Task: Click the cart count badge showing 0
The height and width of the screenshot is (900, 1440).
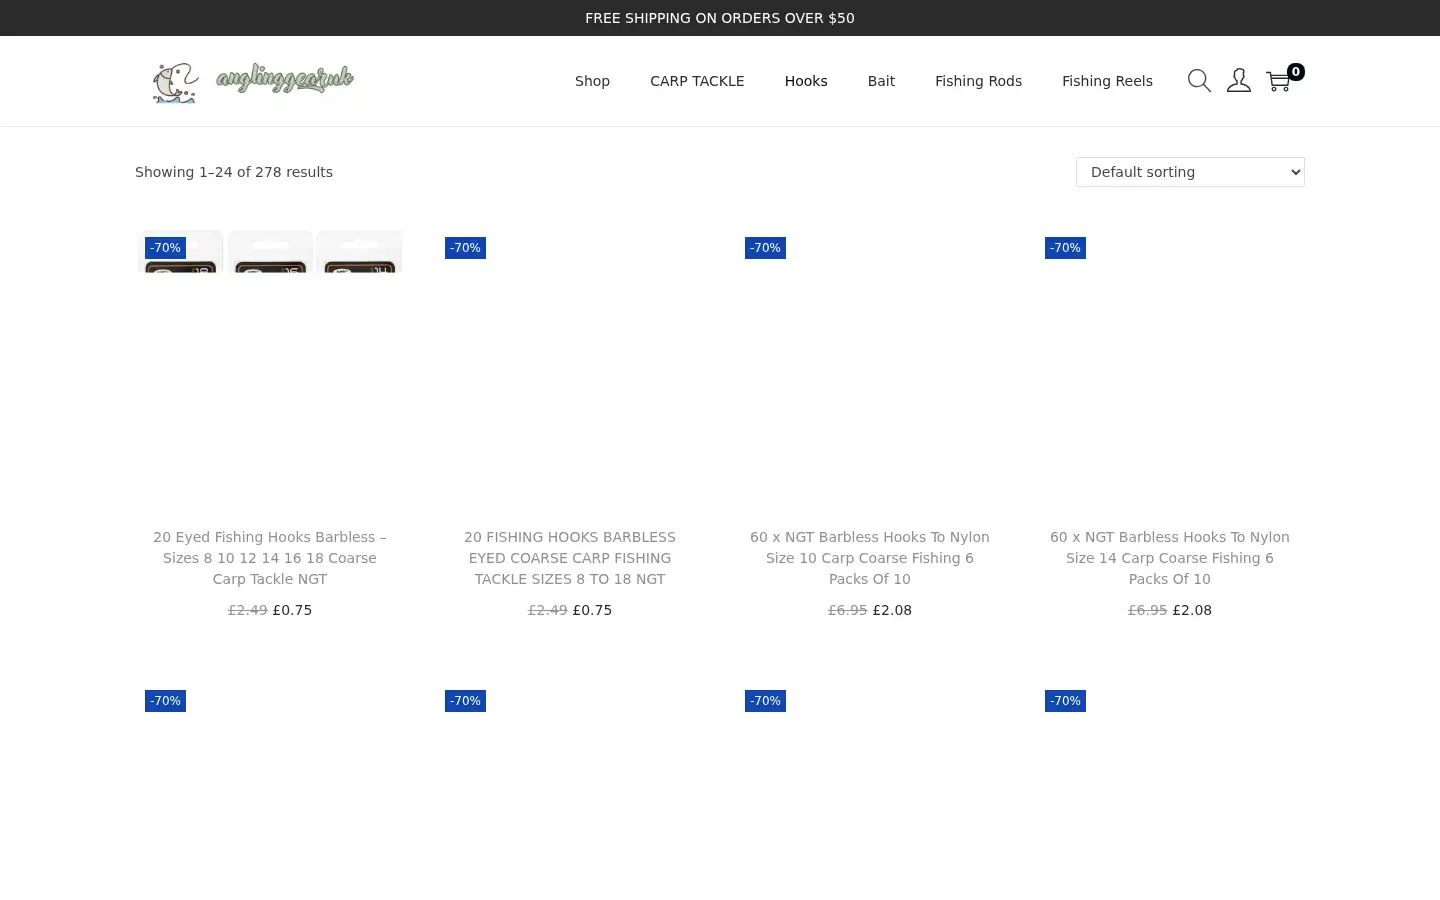Action: tap(1296, 72)
